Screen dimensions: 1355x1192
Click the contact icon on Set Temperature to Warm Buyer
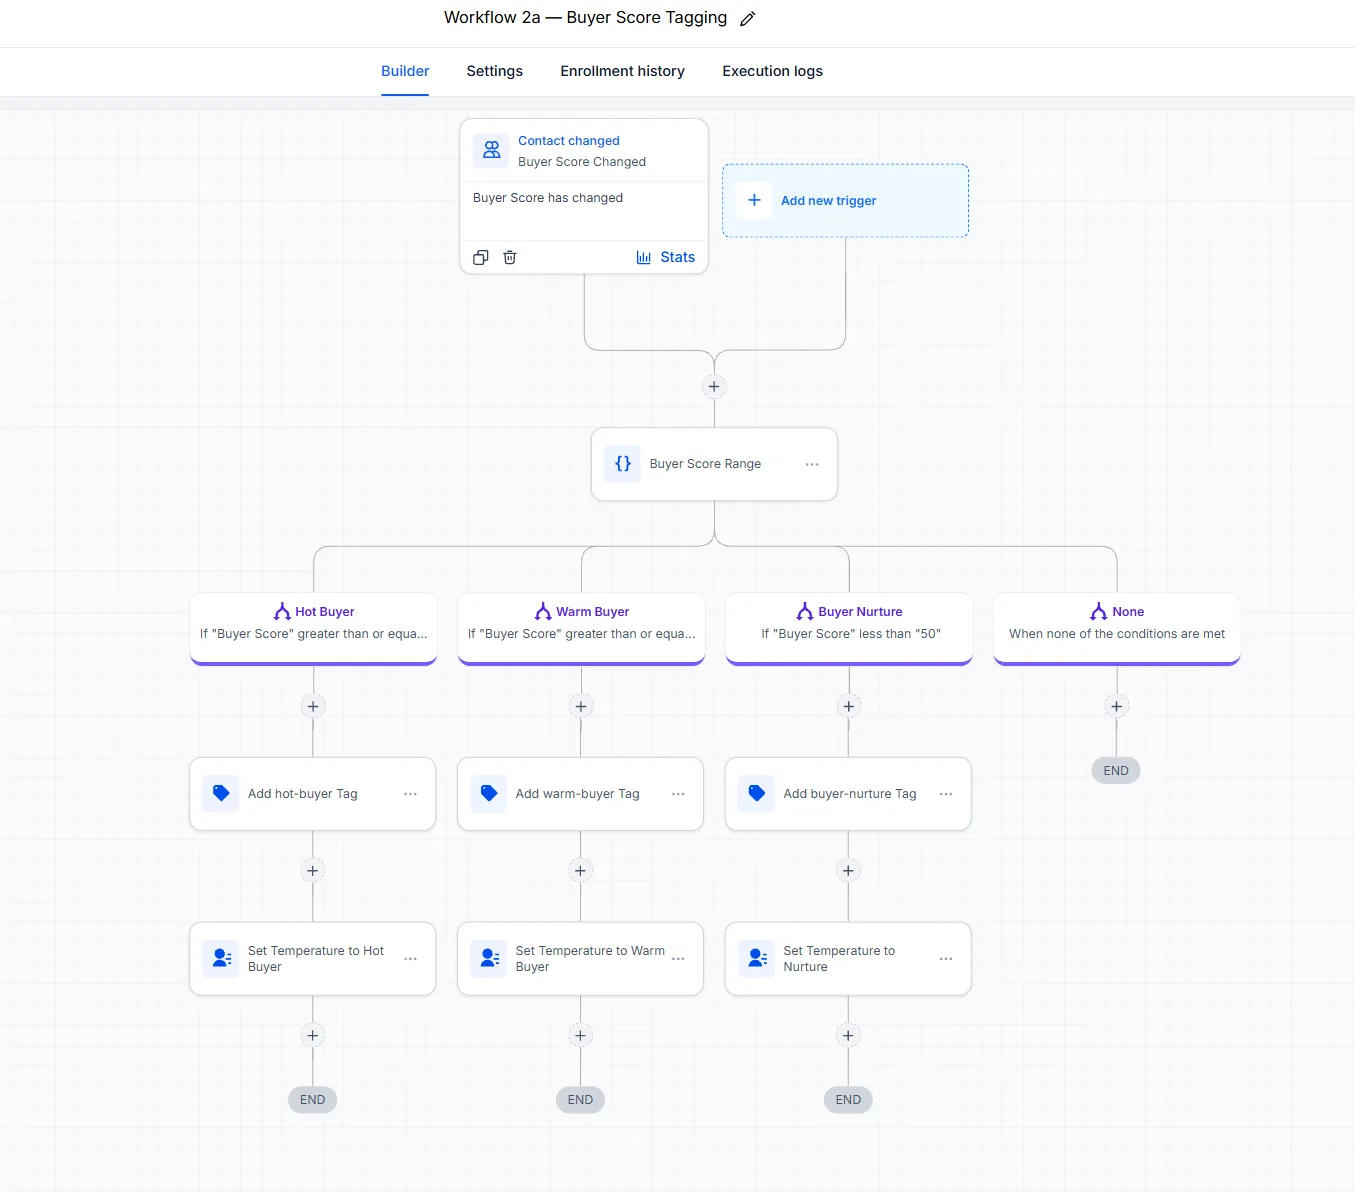[x=489, y=958]
